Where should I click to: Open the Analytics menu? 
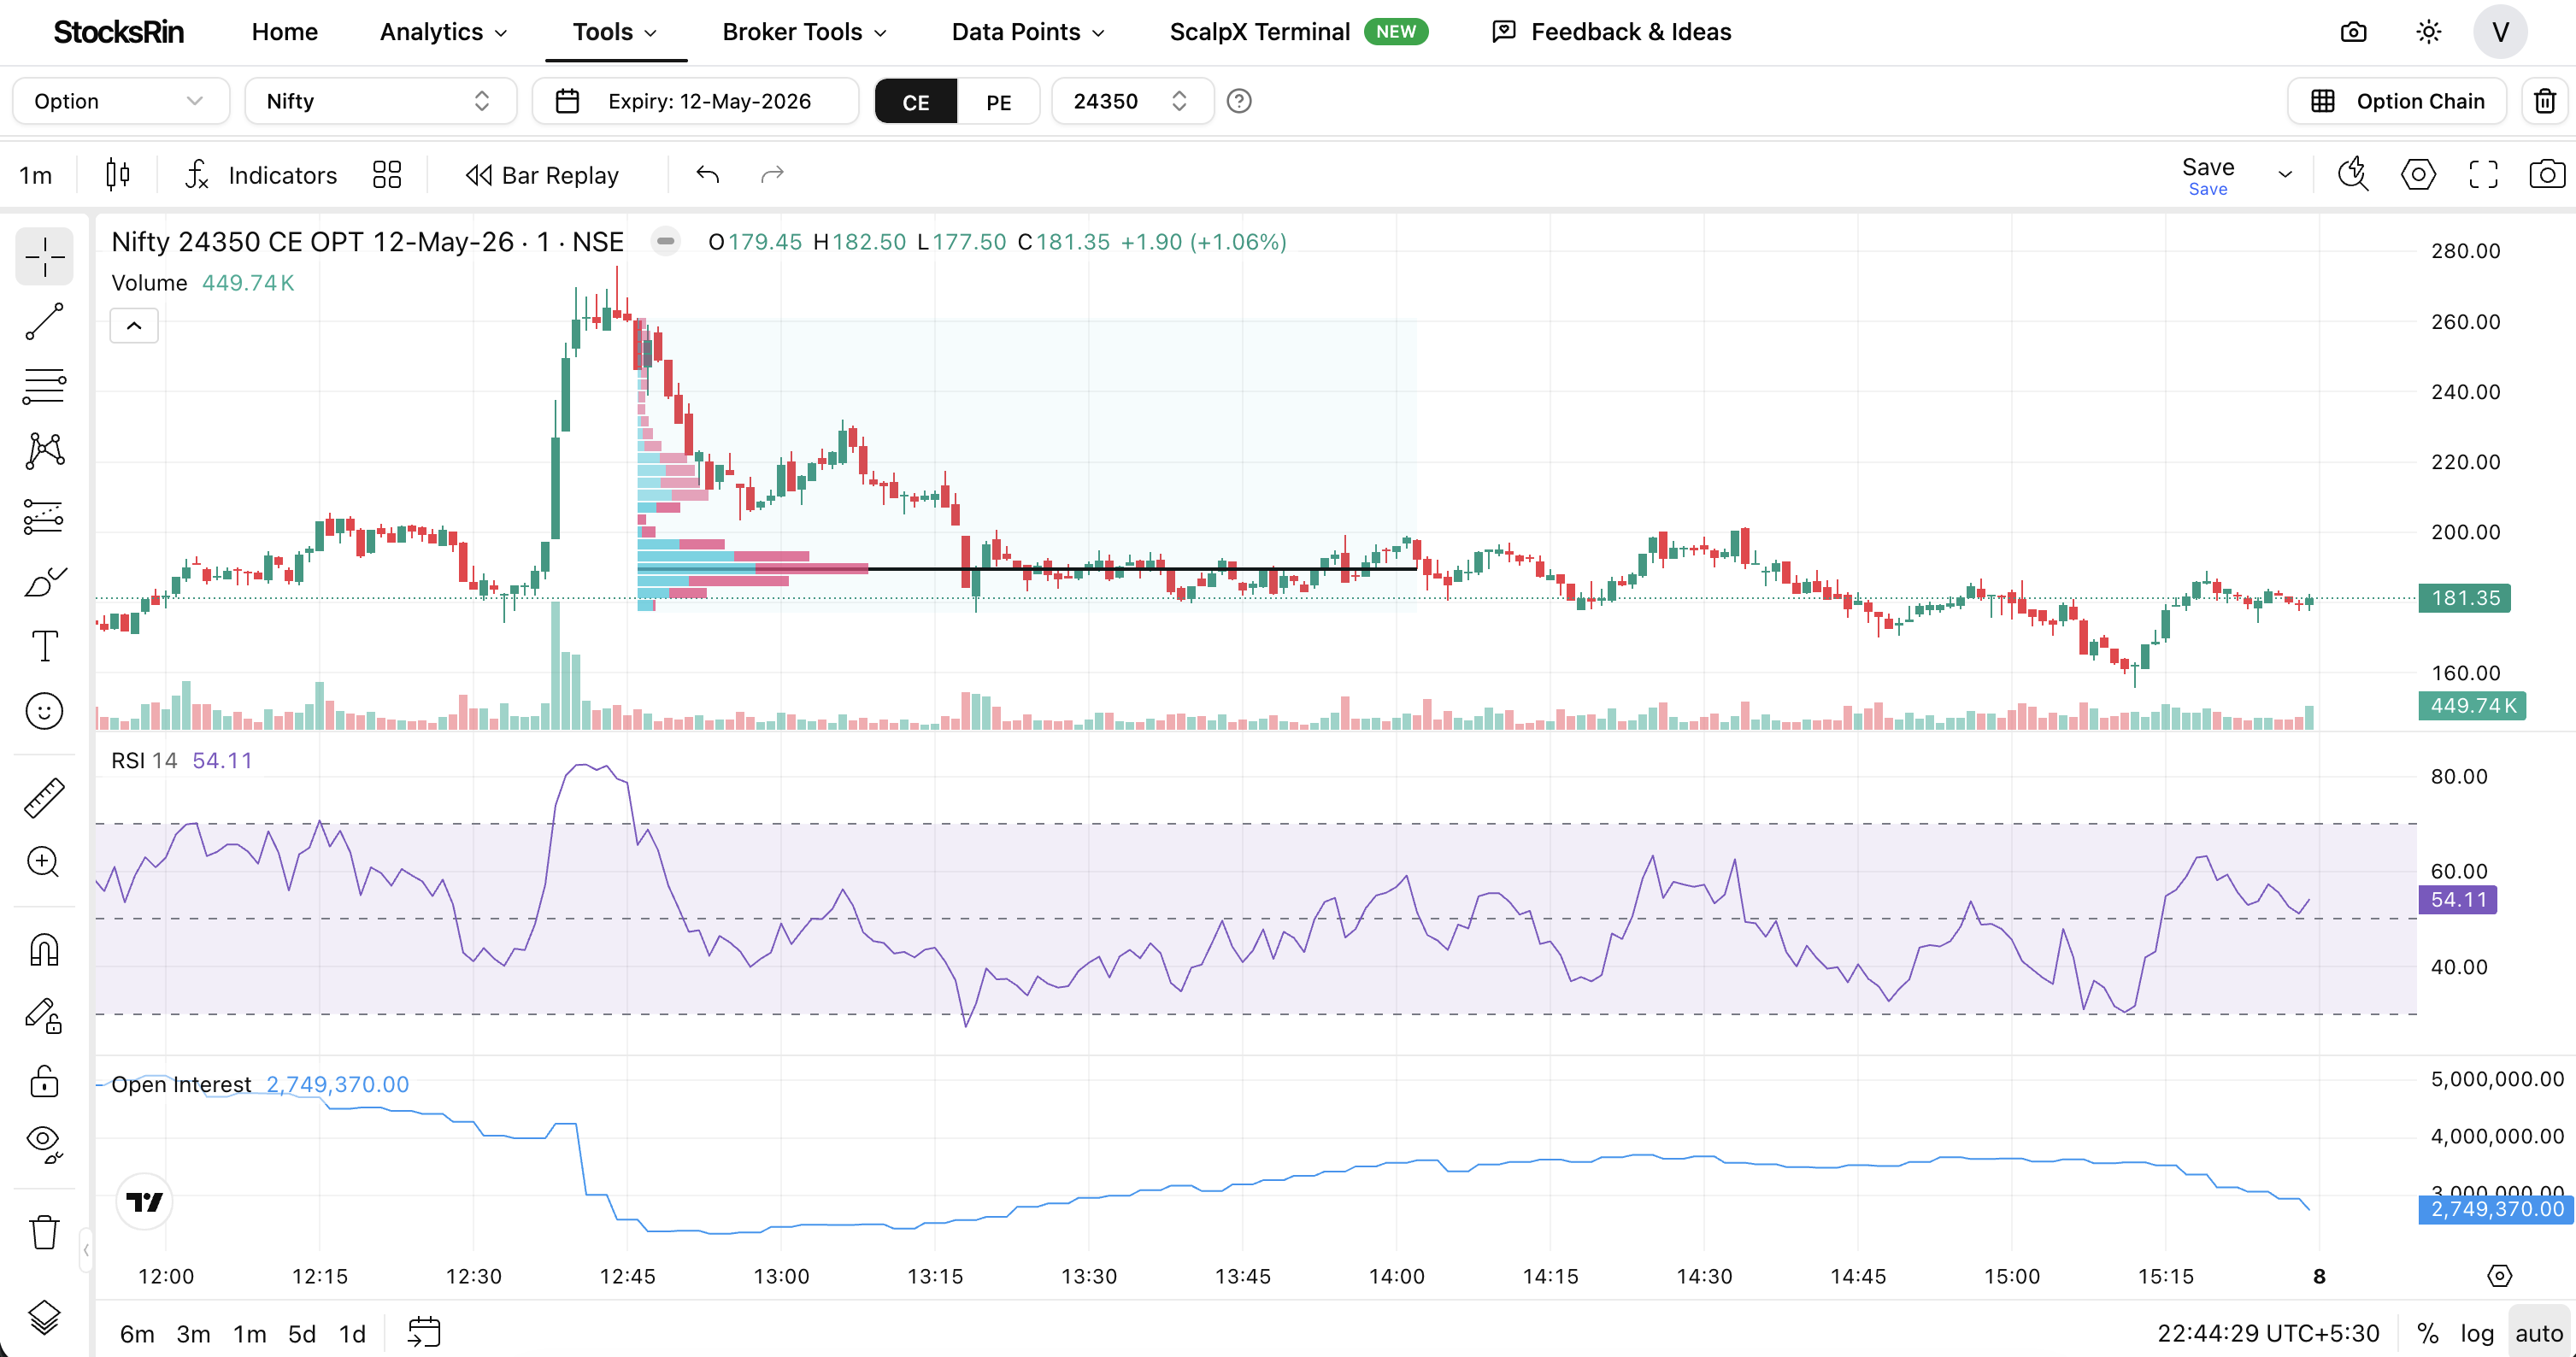click(x=443, y=32)
